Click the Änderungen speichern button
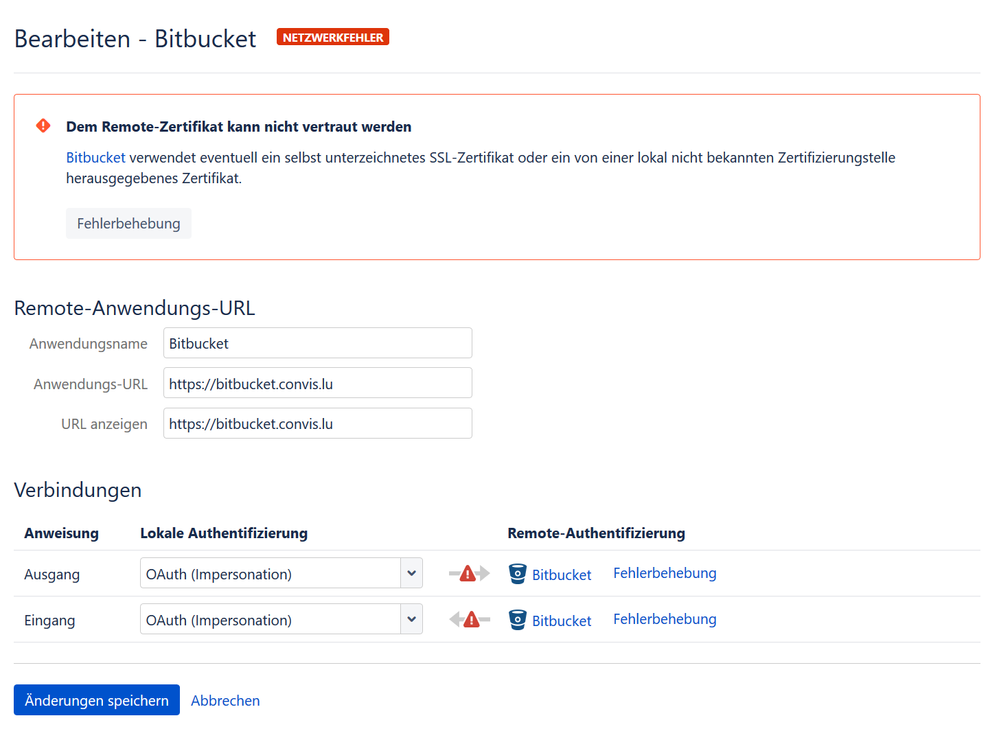Screen dimensions: 999x733 tap(97, 700)
